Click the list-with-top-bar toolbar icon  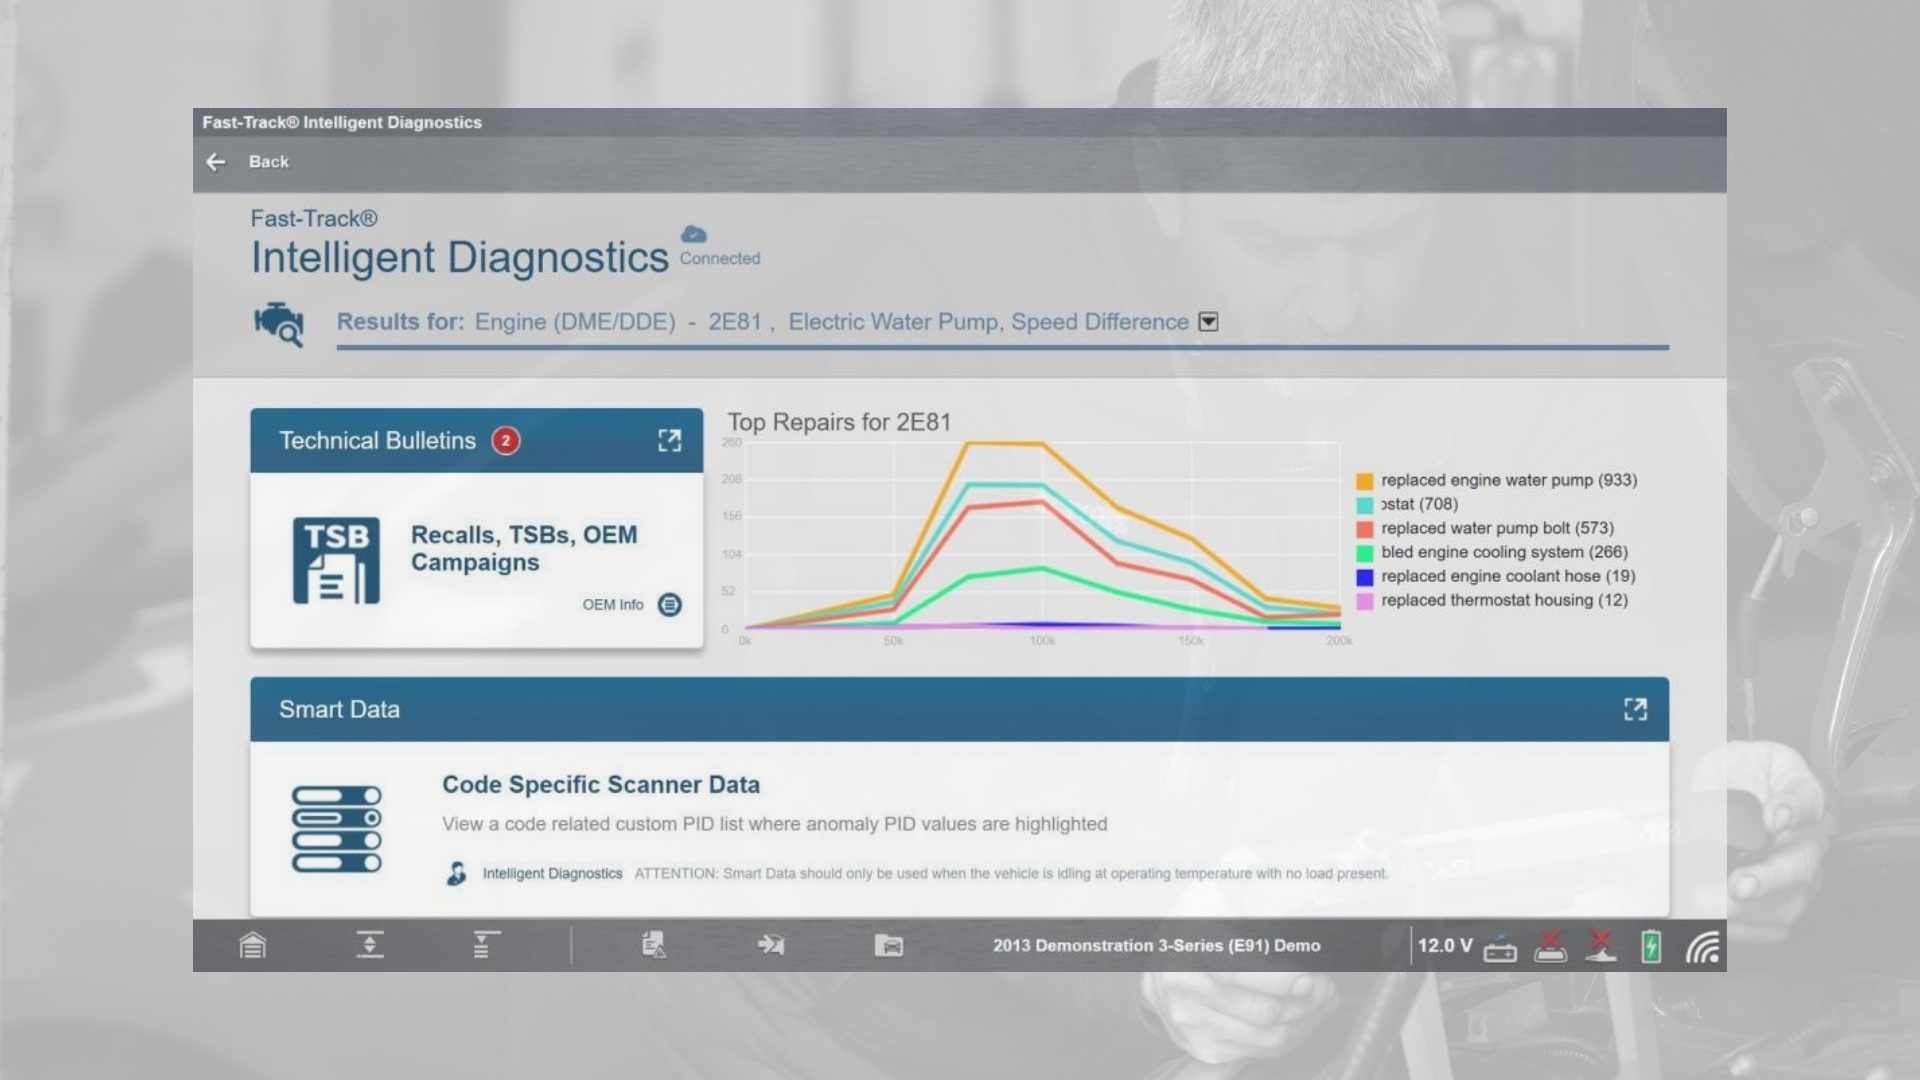(486, 945)
